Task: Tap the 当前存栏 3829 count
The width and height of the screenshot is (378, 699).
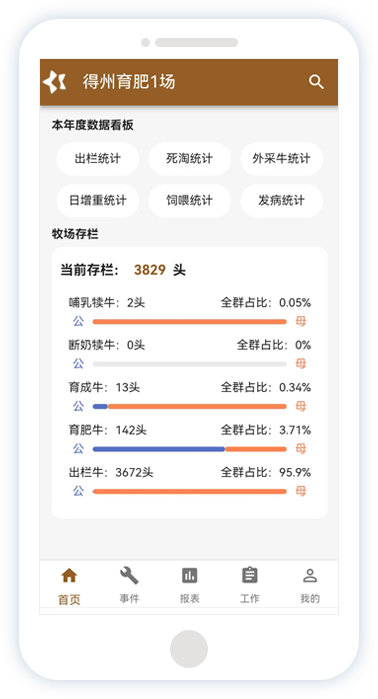Action: pos(150,270)
